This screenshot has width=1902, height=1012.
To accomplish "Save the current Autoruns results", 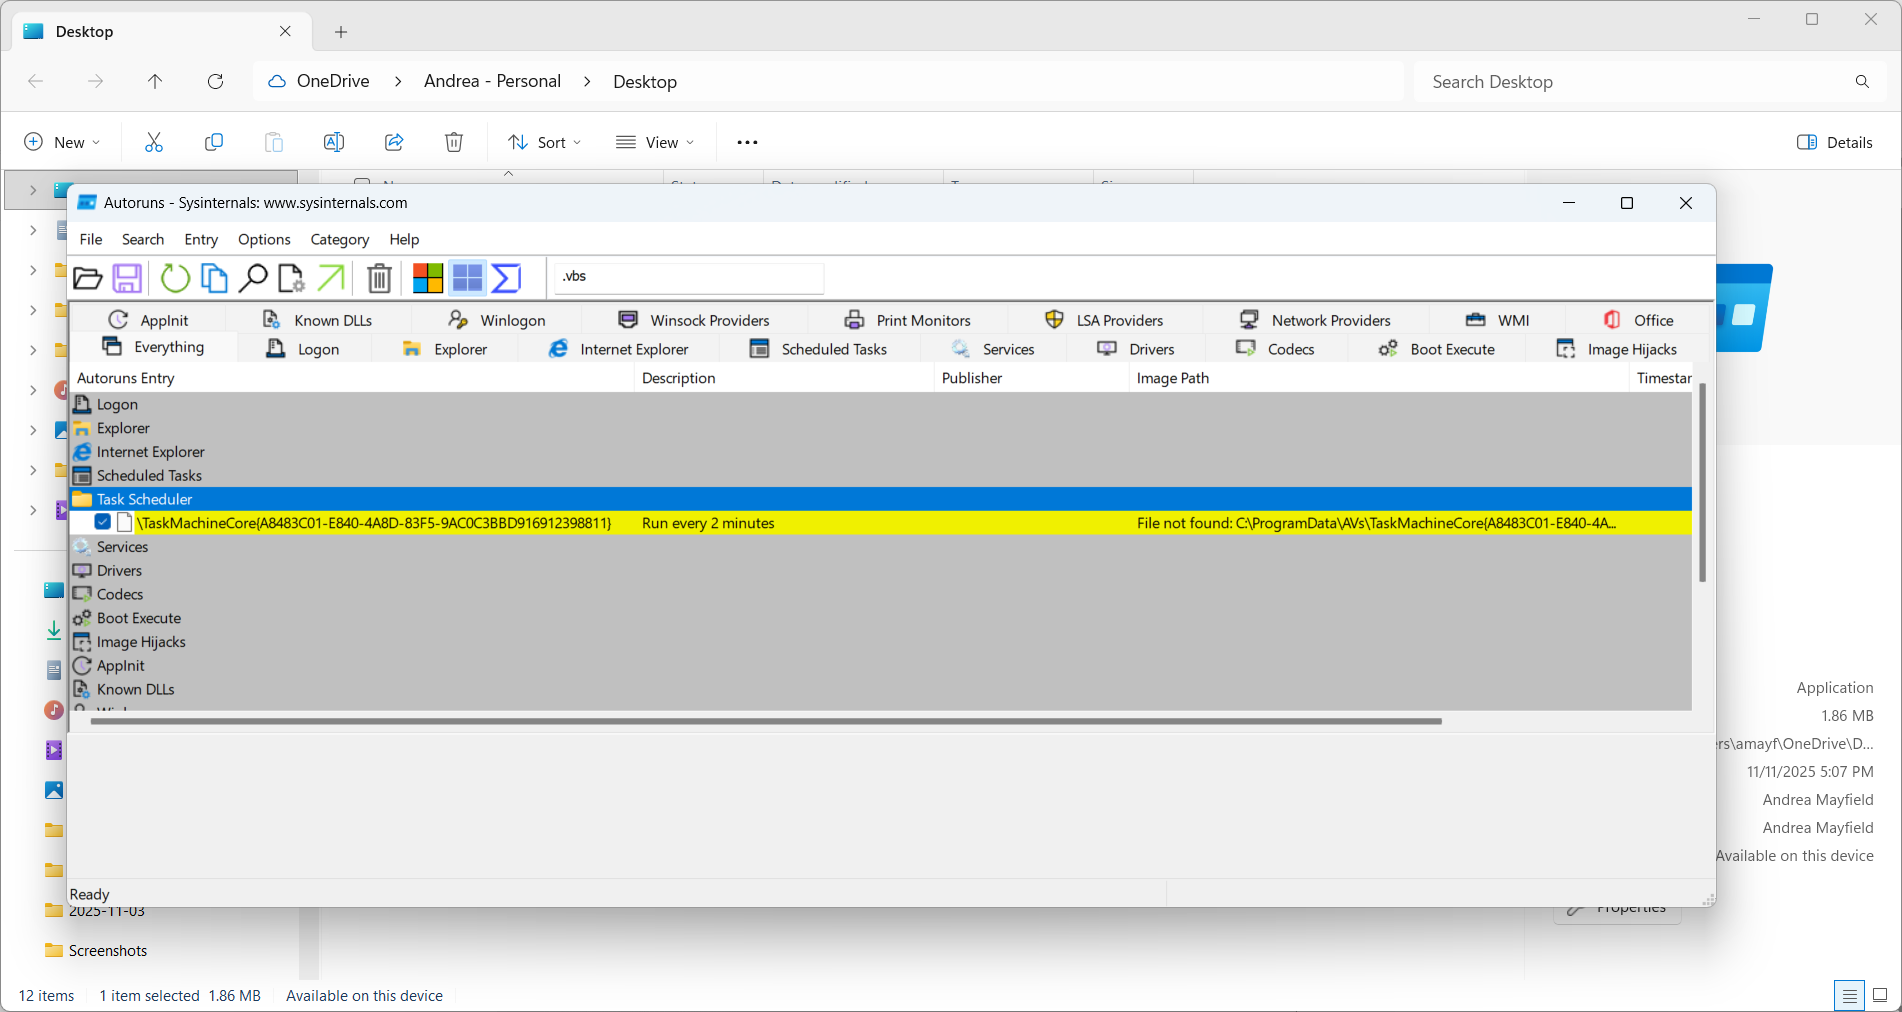I will [x=127, y=278].
